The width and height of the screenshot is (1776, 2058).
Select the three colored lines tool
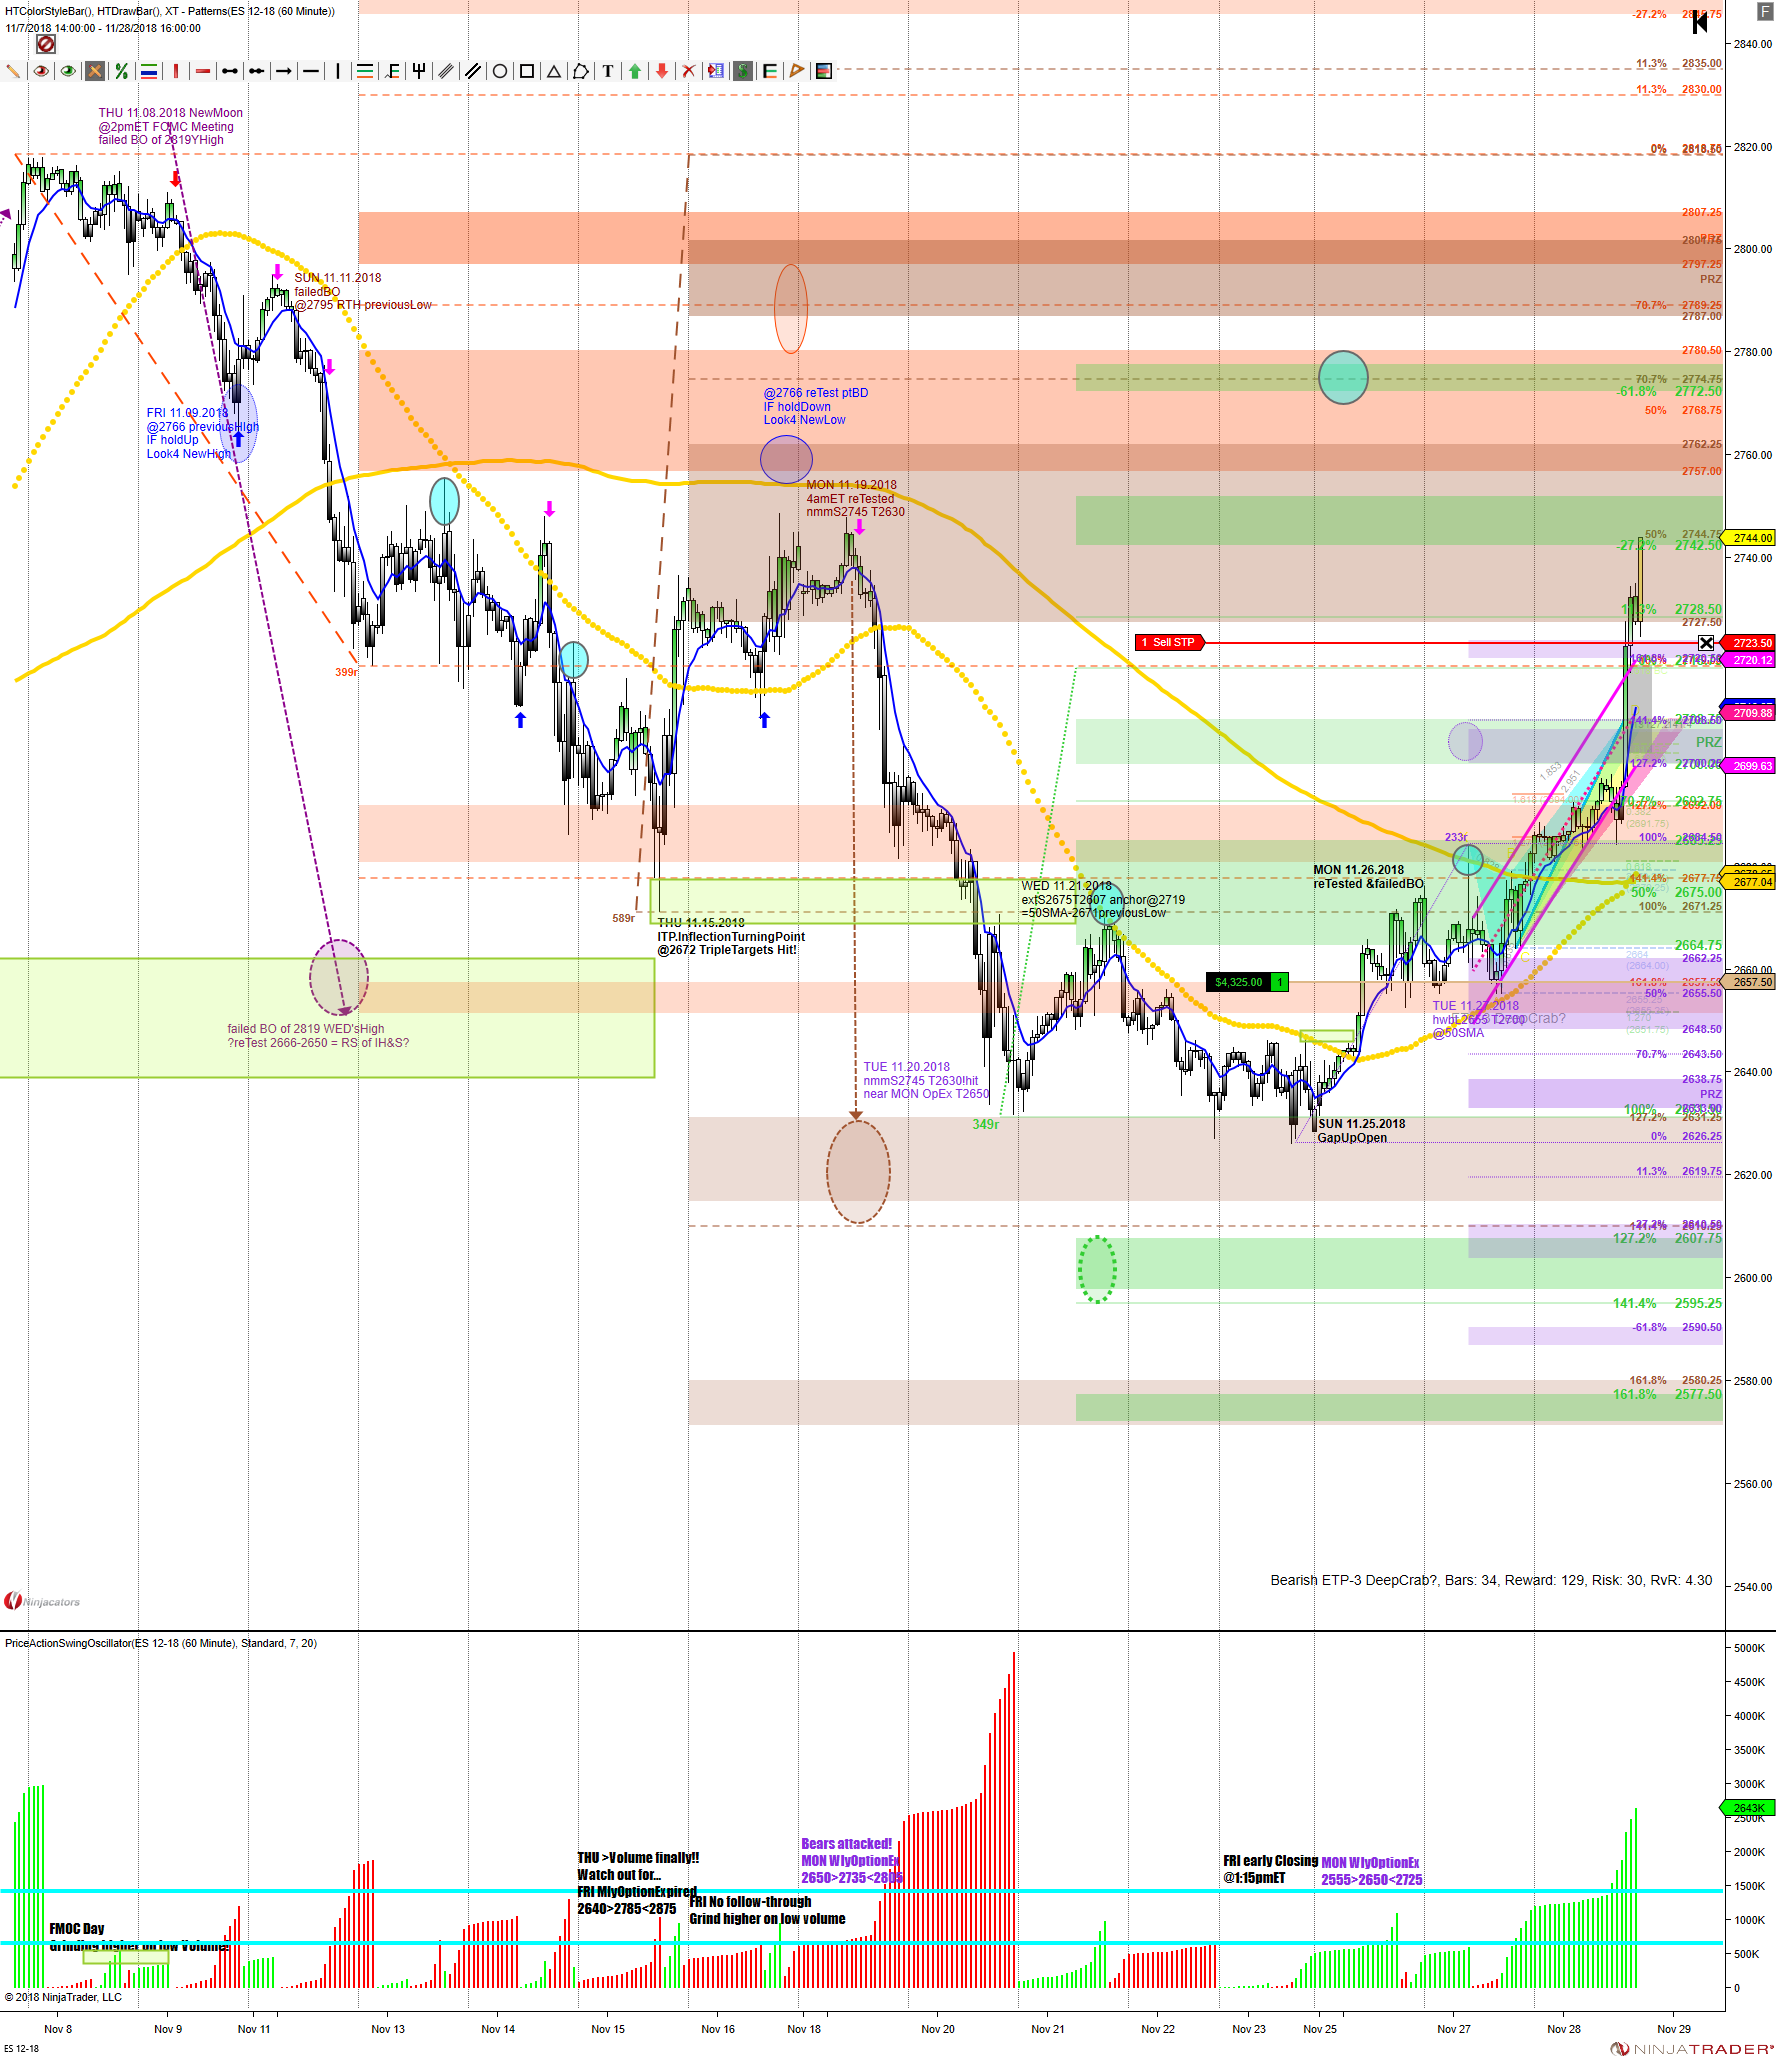[x=149, y=71]
